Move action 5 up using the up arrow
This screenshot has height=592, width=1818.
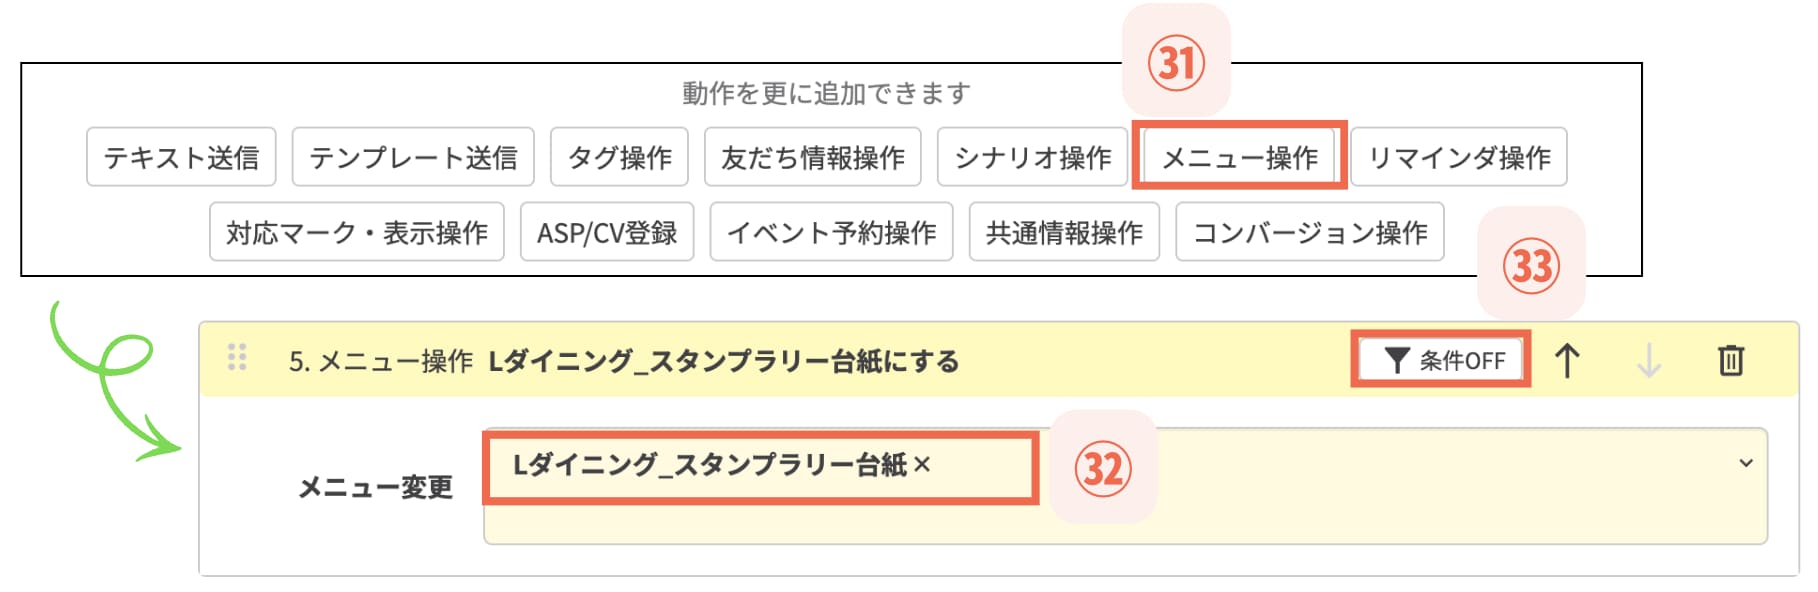pyautogui.click(x=1568, y=361)
